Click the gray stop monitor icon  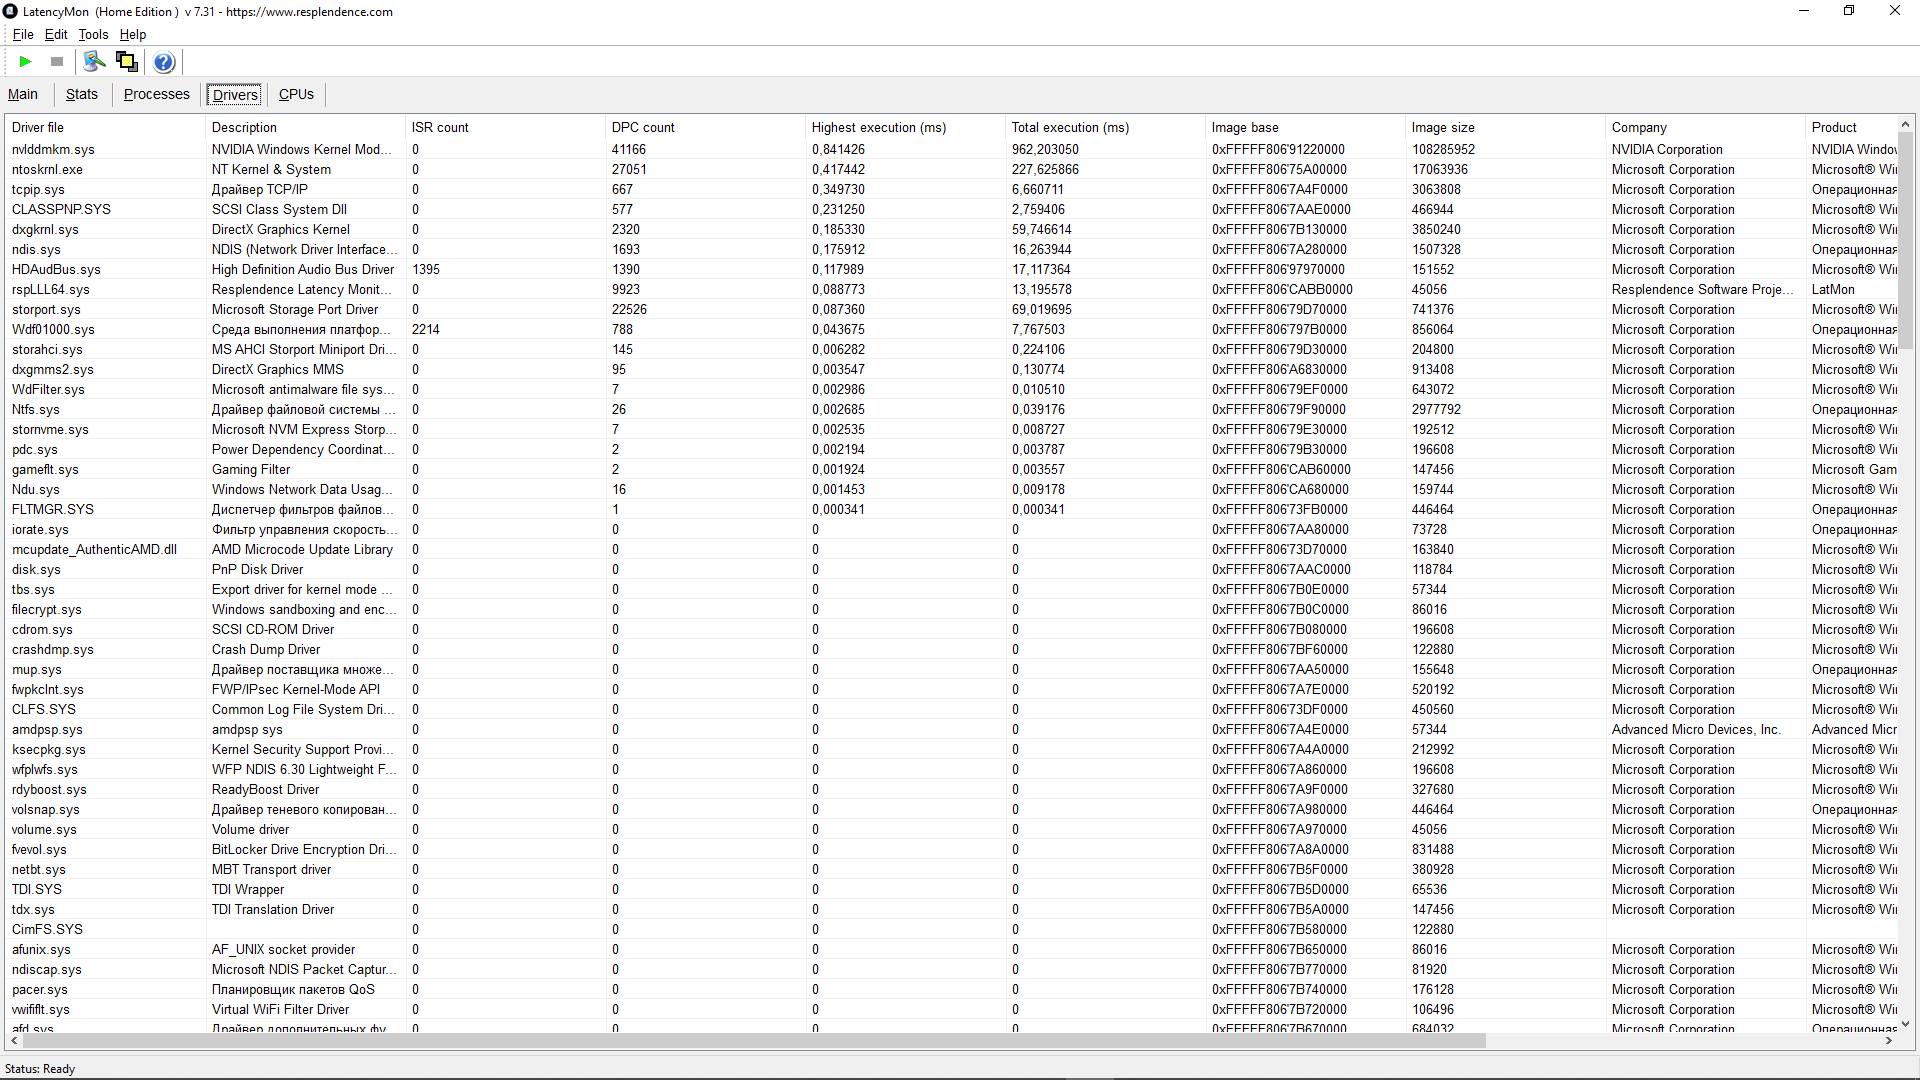[x=57, y=62]
